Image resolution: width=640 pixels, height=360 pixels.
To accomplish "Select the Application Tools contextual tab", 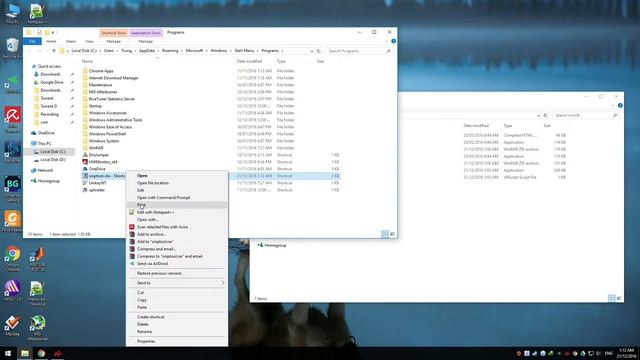I will pyautogui.click(x=146, y=33).
